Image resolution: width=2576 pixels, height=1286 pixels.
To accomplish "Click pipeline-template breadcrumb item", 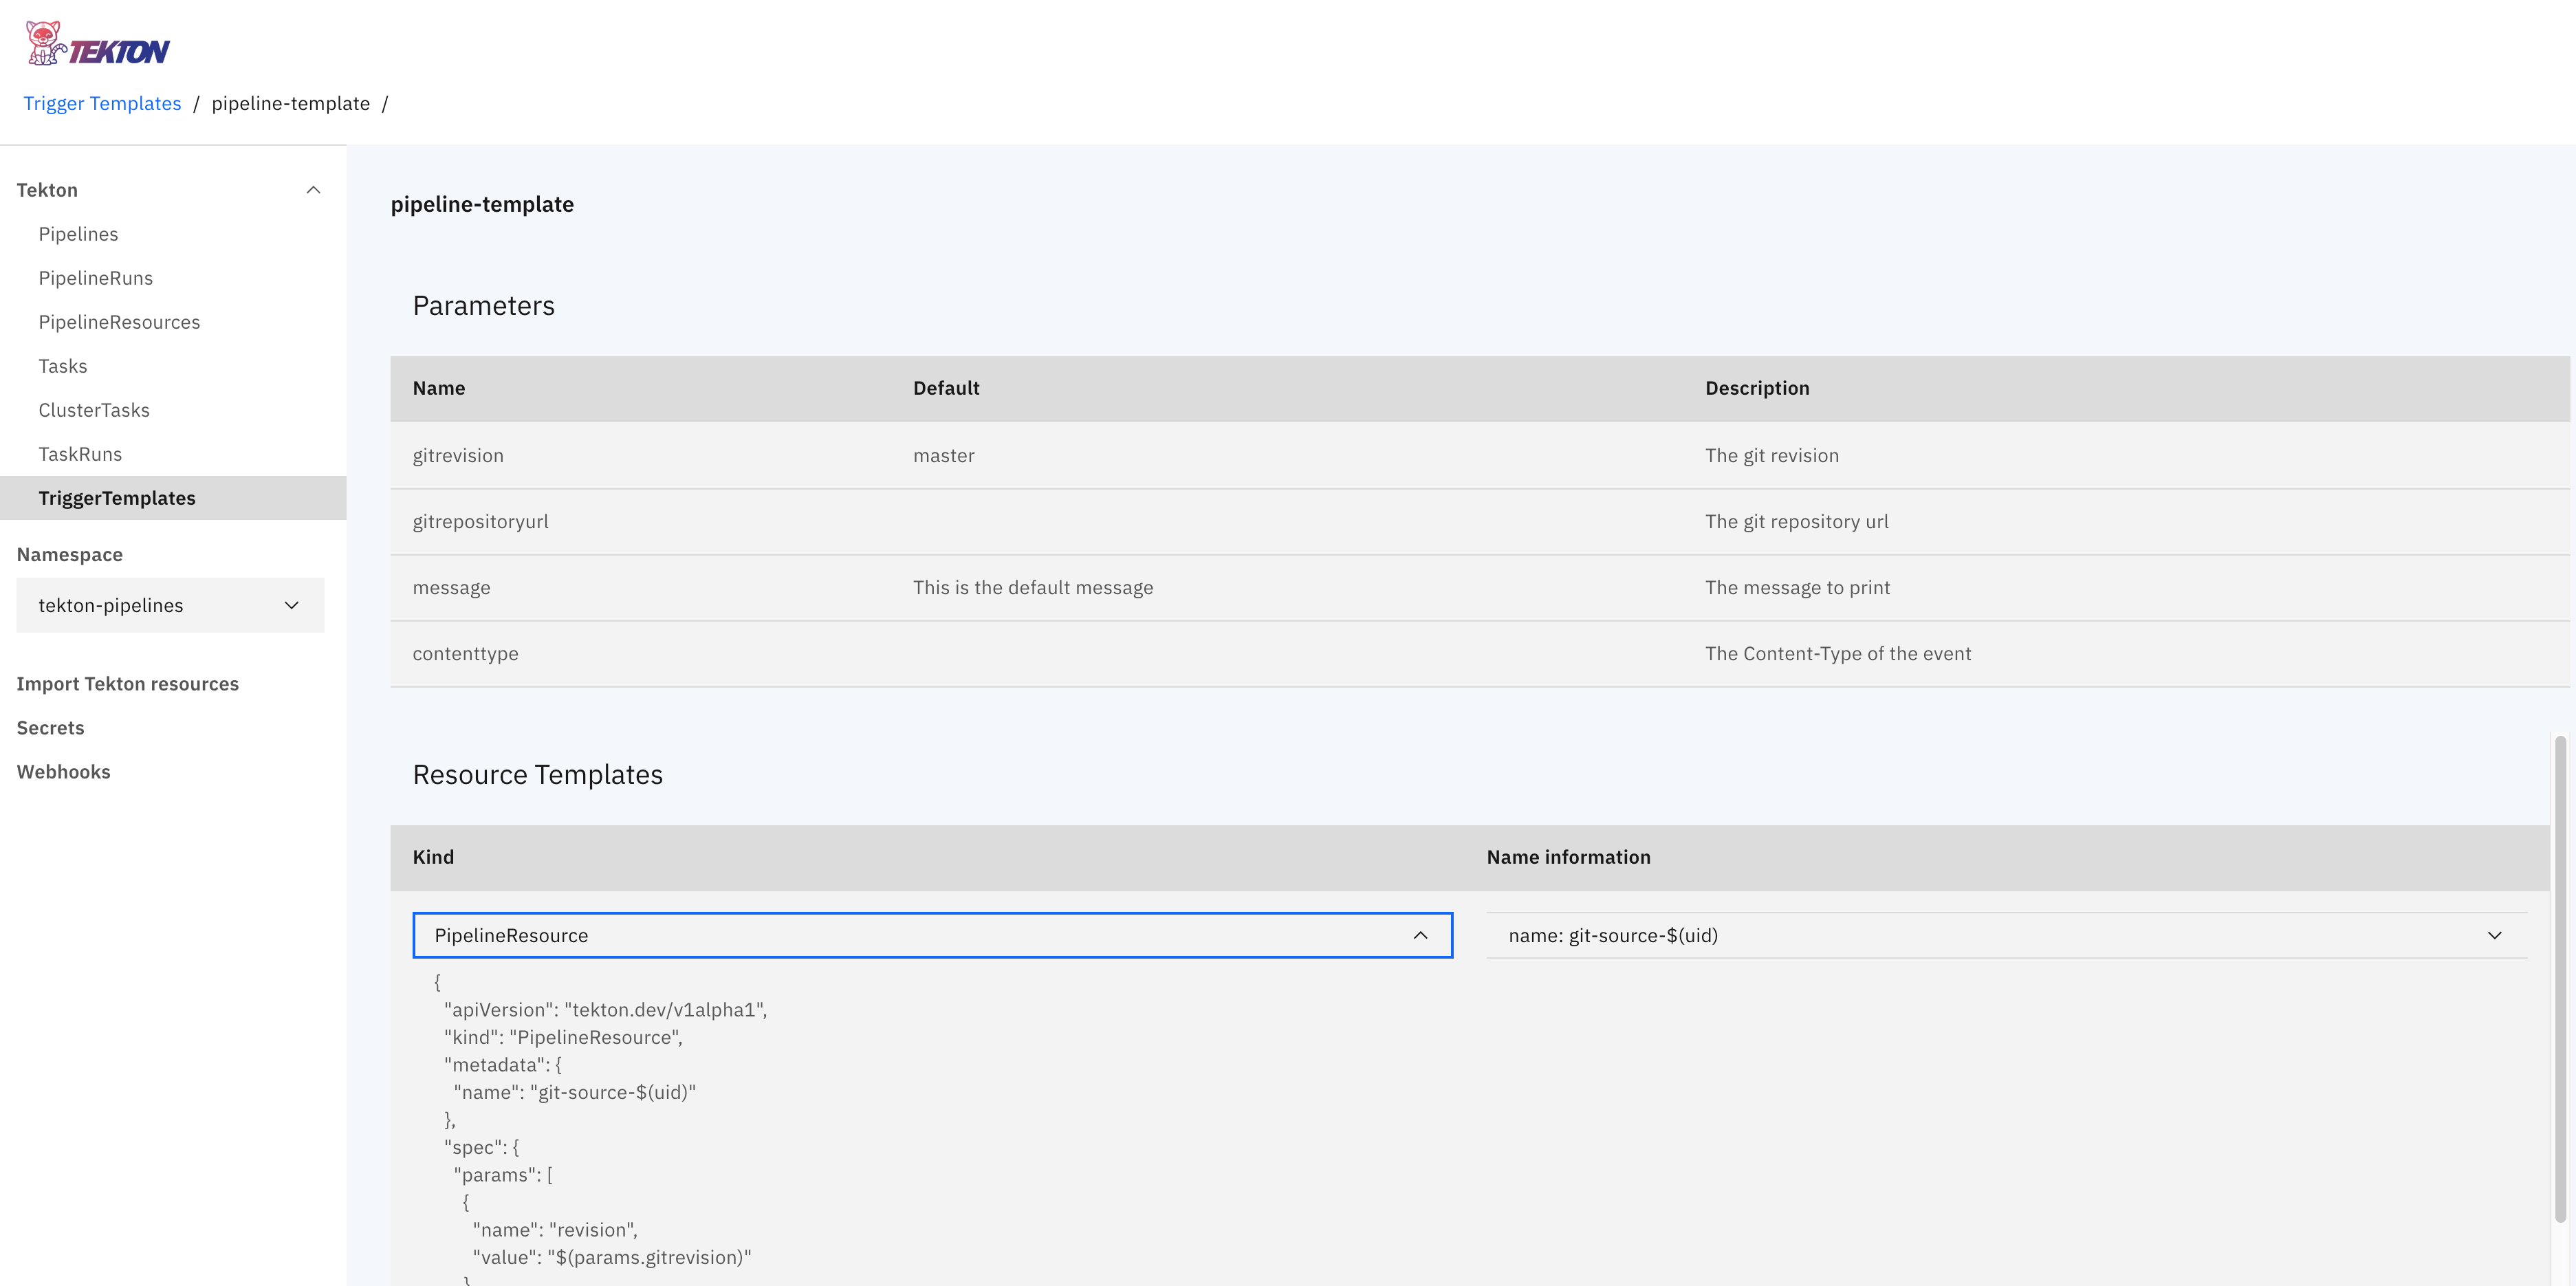I will point(291,104).
